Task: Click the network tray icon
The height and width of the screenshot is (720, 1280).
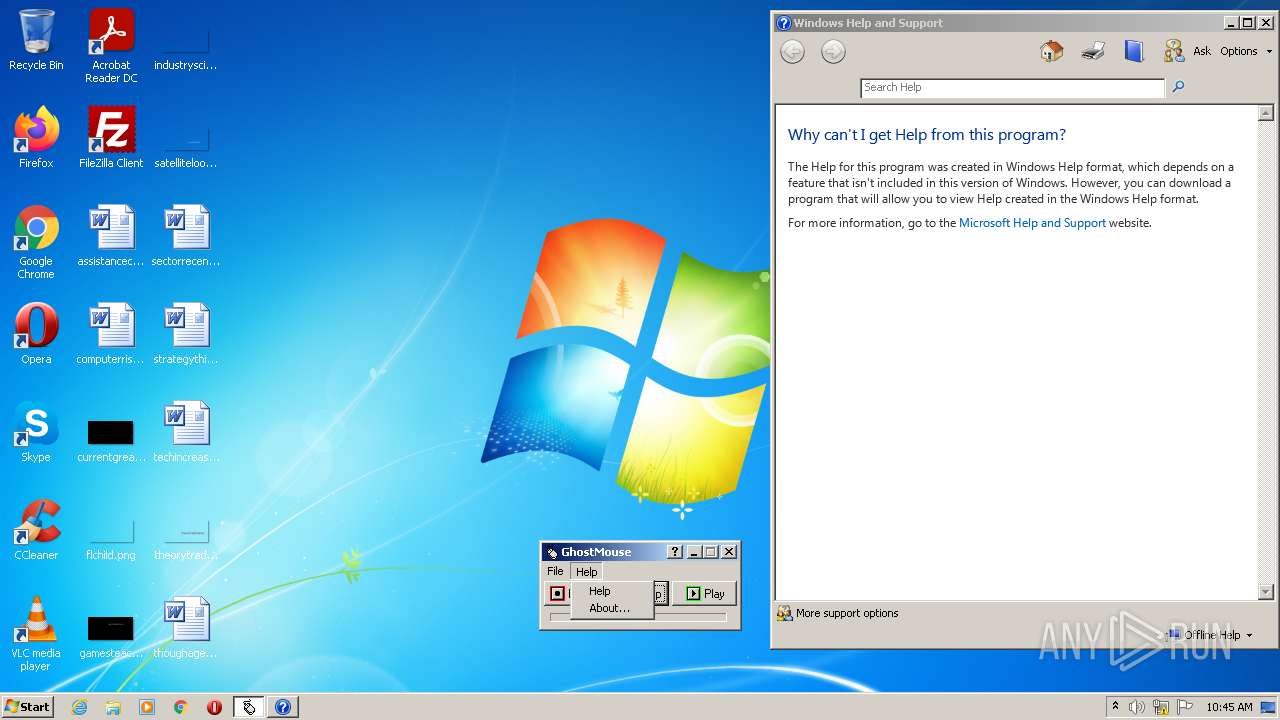Action: (1161, 707)
